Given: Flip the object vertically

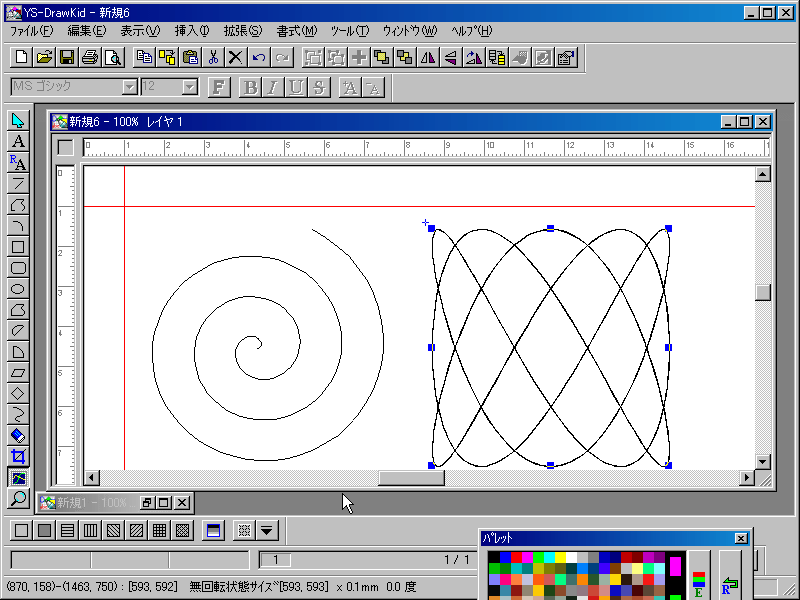Looking at the screenshot, I should click(451, 57).
